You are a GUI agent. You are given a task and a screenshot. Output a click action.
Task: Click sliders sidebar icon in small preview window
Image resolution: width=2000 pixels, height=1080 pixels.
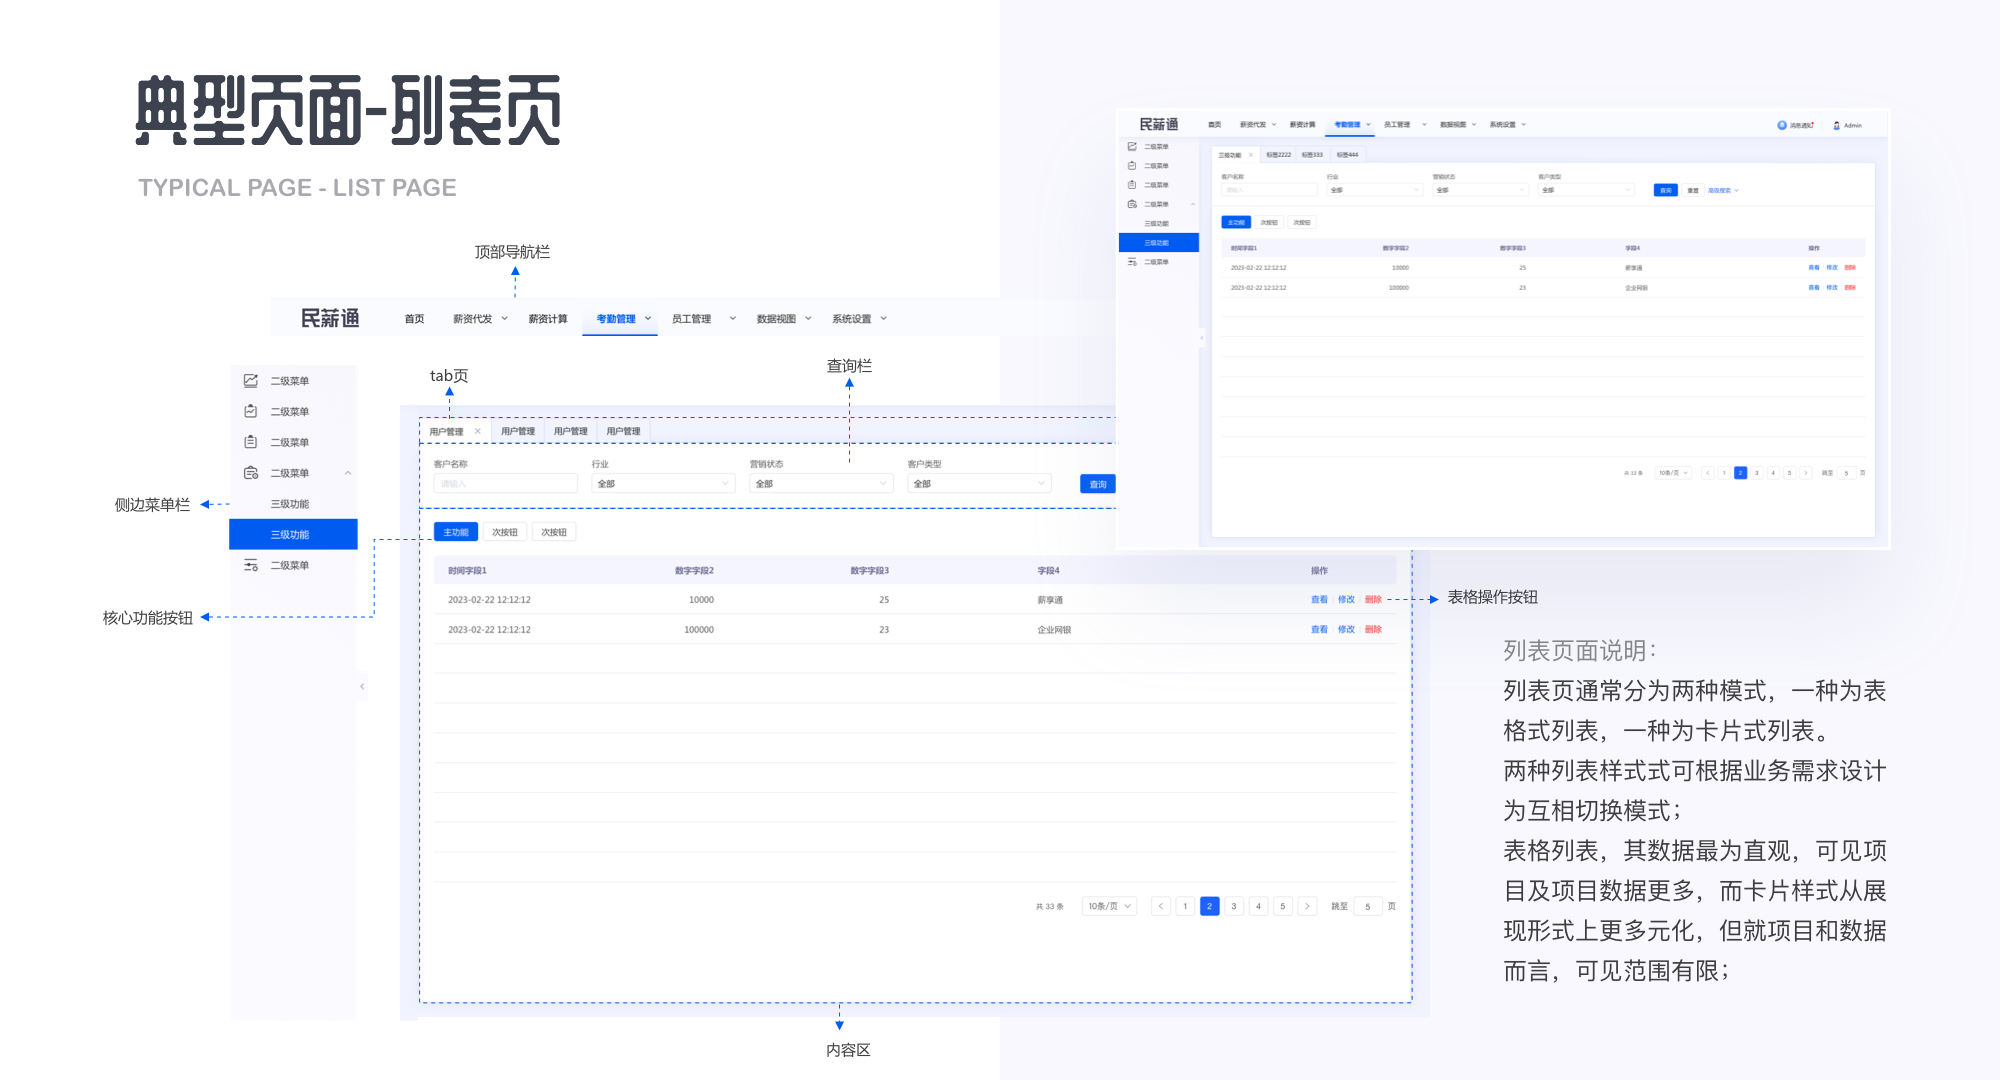[x=1132, y=261]
